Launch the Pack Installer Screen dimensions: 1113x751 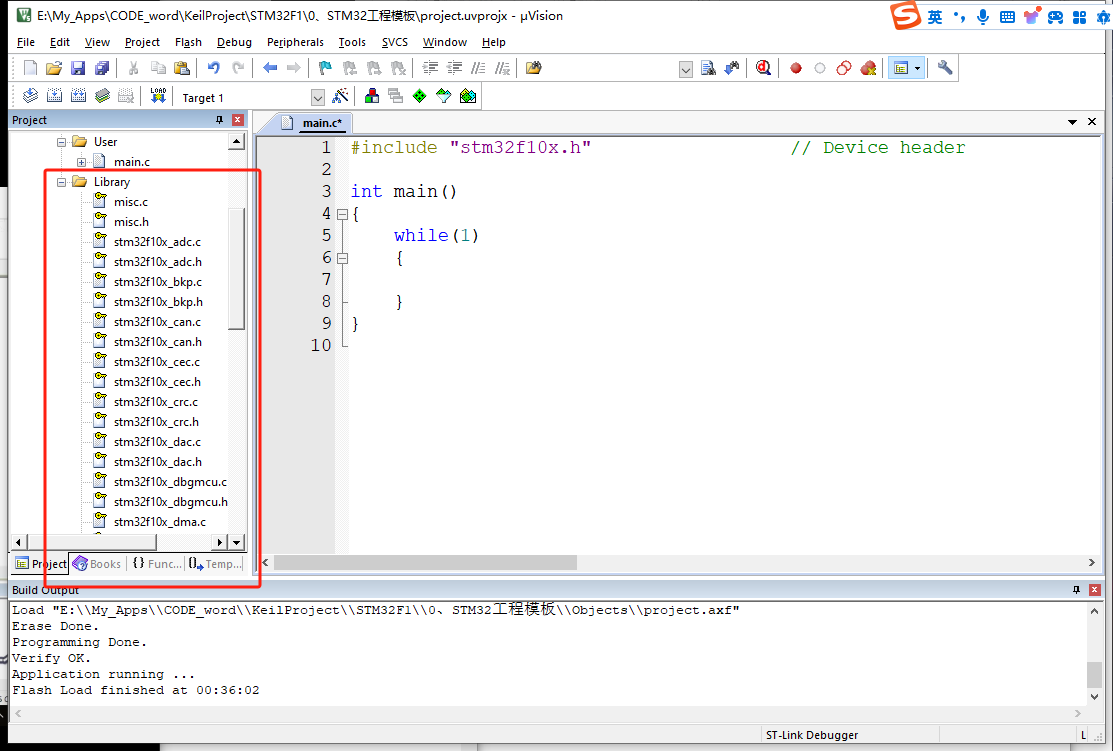[468, 96]
